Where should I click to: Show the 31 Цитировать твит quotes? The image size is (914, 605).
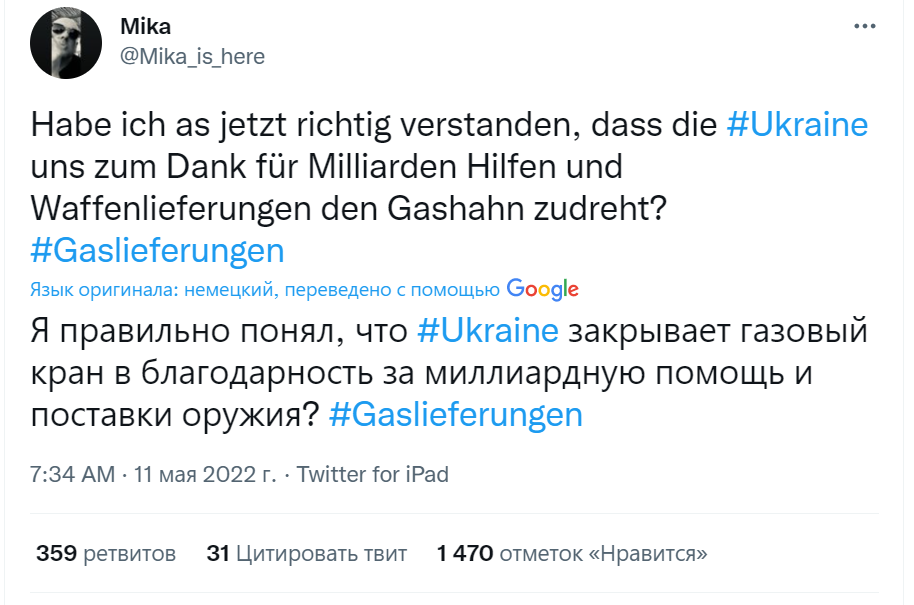(x=306, y=553)
